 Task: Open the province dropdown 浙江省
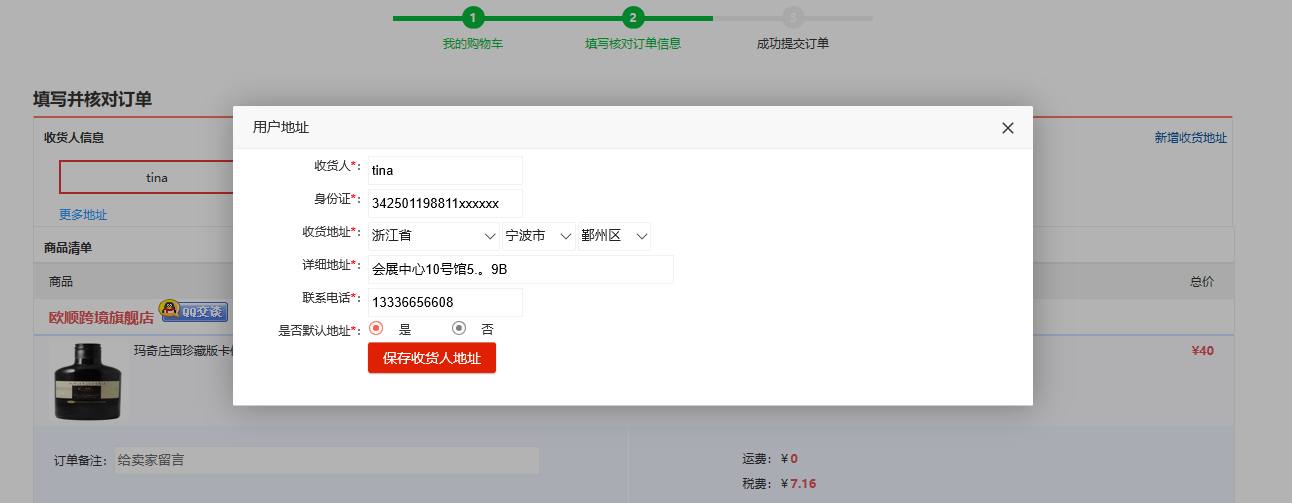point(434,236)
